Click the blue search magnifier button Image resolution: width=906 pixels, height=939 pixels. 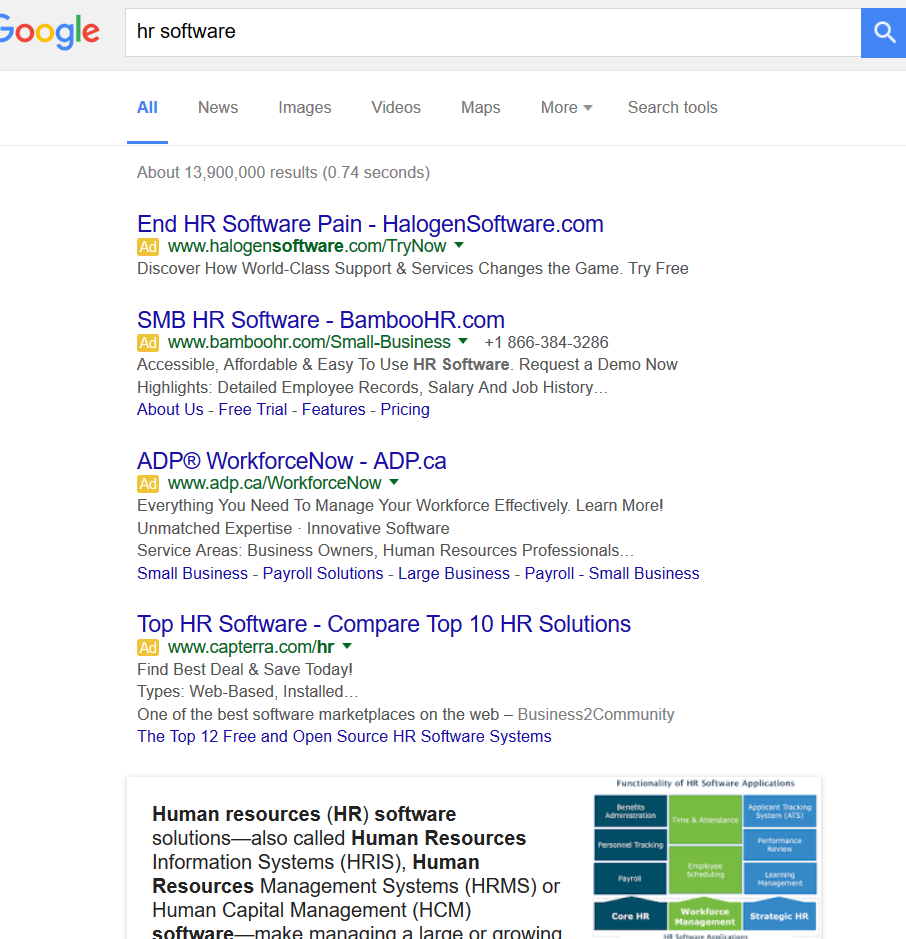(883, 33)
